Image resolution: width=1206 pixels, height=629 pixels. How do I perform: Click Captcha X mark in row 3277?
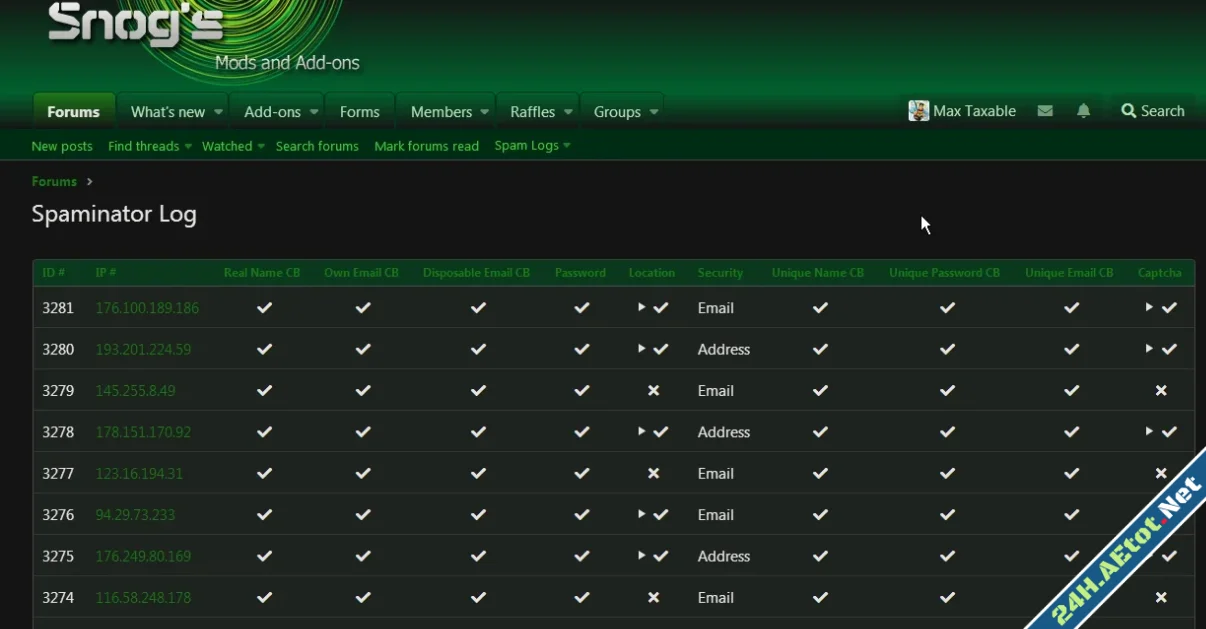tap(1161, 474)
